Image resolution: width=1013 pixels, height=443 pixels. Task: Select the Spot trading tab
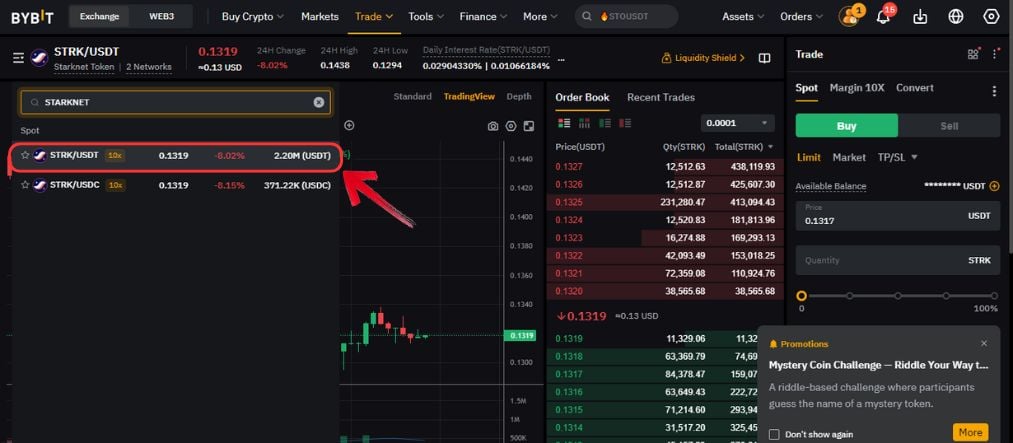coord(806,88)
